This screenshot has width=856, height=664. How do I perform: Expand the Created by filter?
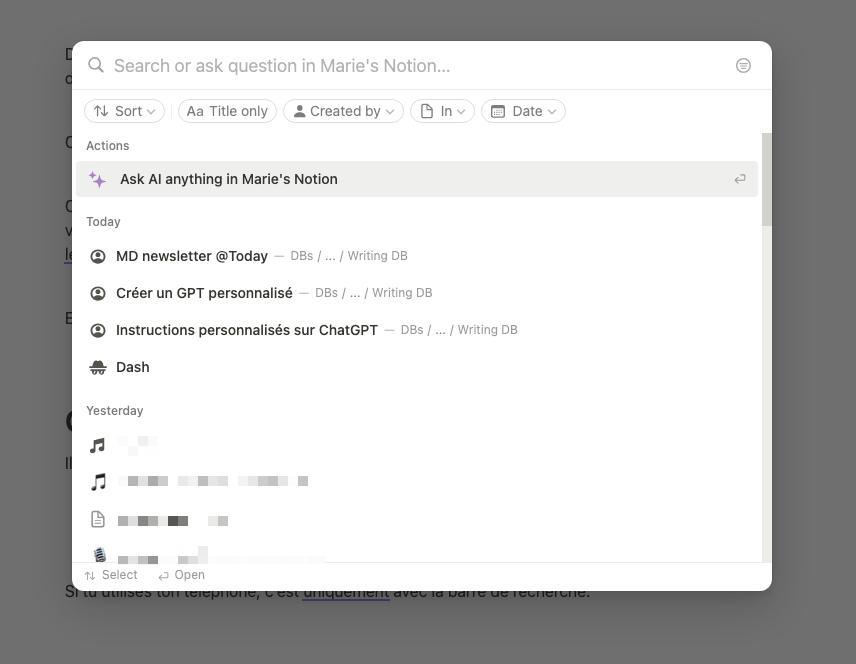click(343, 111)
